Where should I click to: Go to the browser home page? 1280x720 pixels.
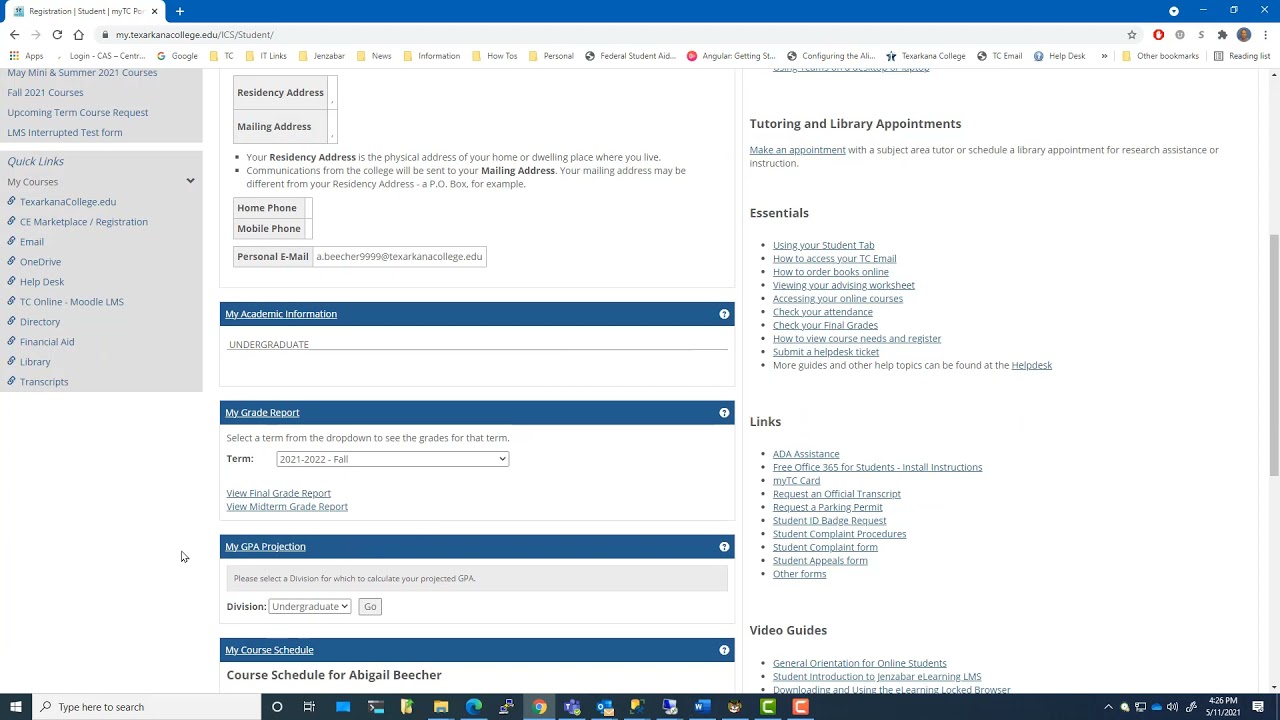pyautogui.click(x=78, y=35)
